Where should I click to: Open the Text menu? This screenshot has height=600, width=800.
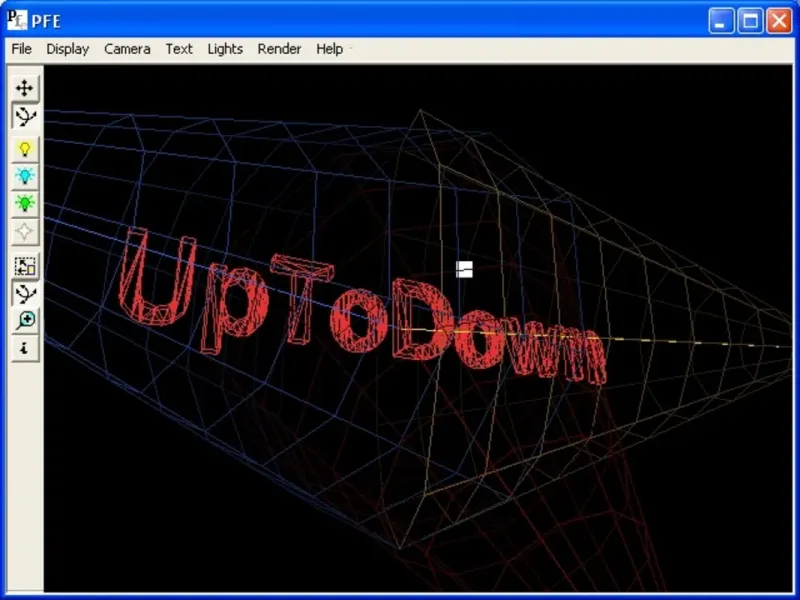pyautogui.click(x=179, y=49)
